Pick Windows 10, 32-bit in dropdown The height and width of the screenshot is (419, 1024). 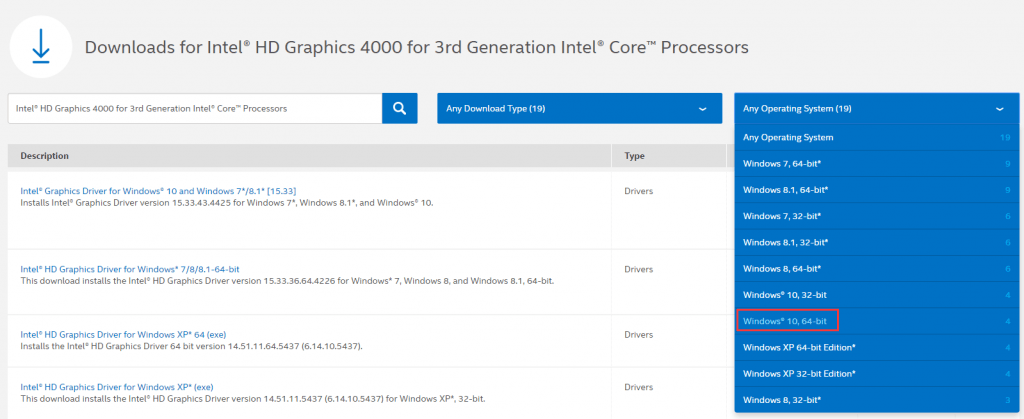pyautogui.click(x=787, y=295)
